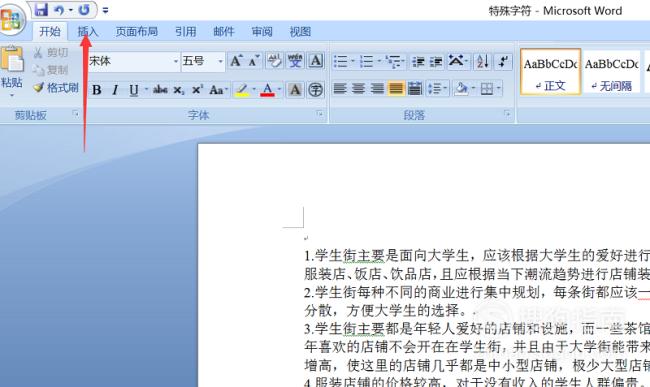The height and width of the screenshot is (387, 650).
Task: Click the Office button logo
Action: tap(11, 19)
